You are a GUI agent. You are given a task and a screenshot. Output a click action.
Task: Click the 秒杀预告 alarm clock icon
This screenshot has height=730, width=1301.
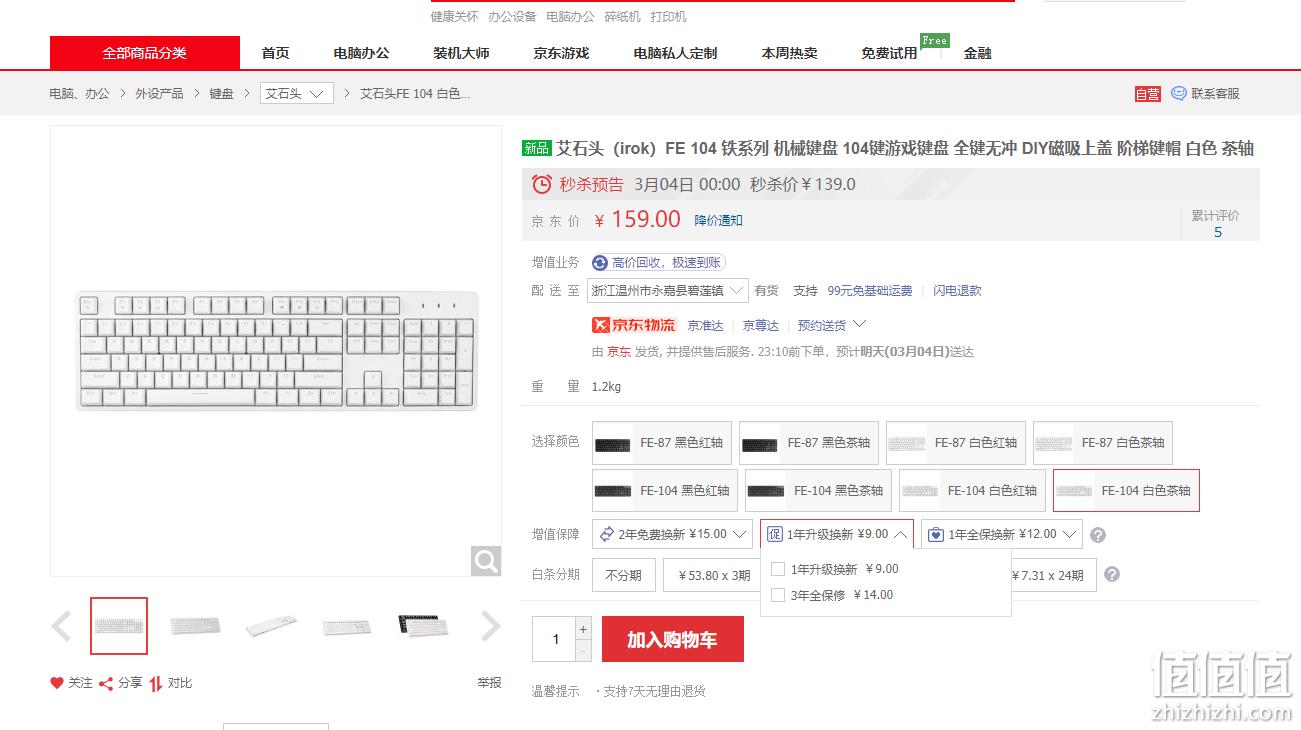pos(542,184)
